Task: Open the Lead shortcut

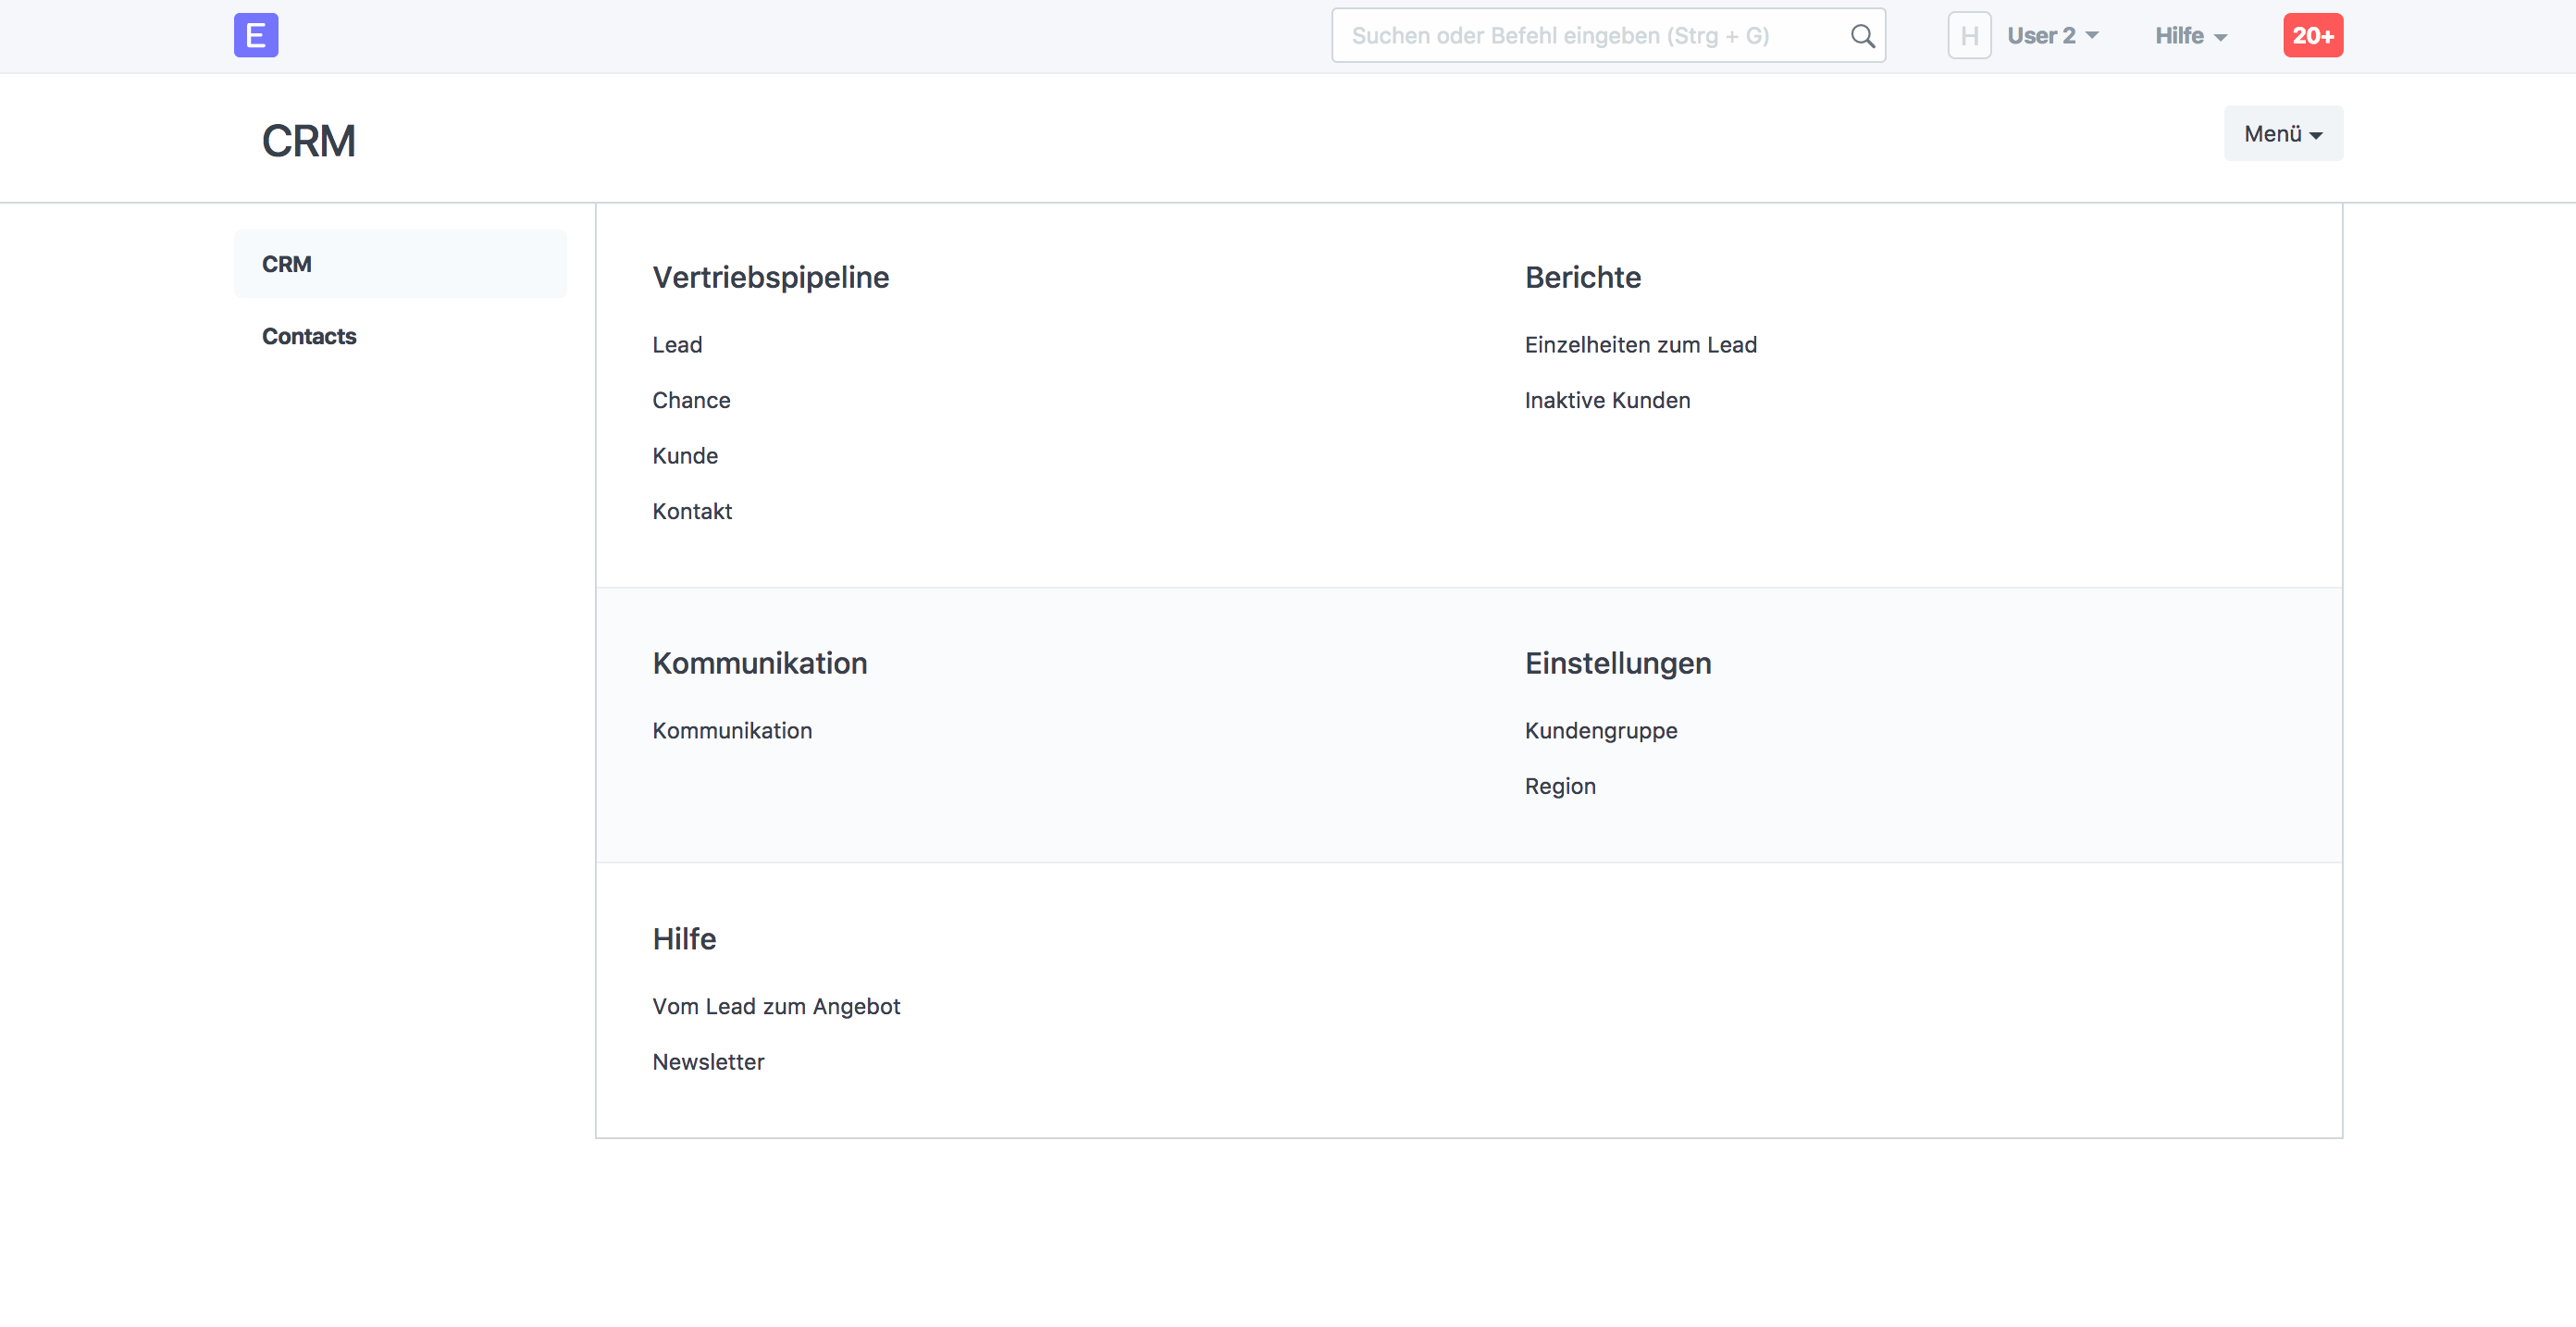Action: coord(677,344)
